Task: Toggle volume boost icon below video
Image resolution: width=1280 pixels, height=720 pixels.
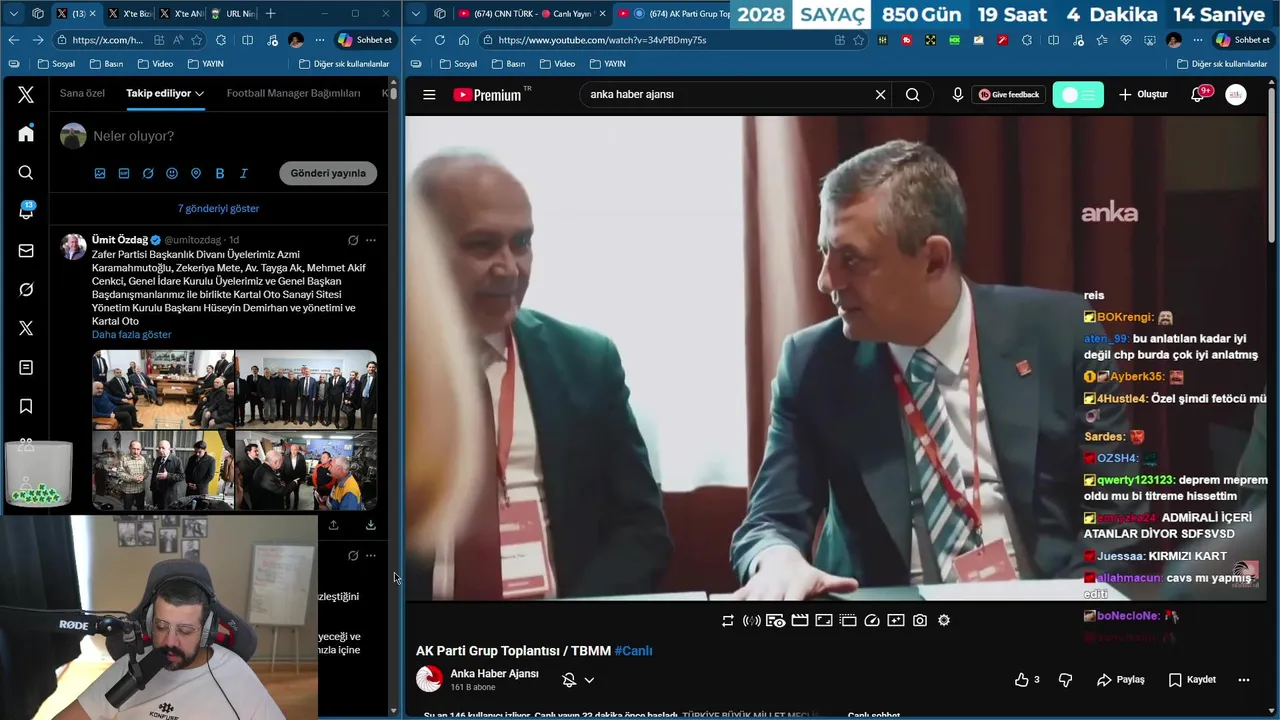Action: [x=751, y=620]
